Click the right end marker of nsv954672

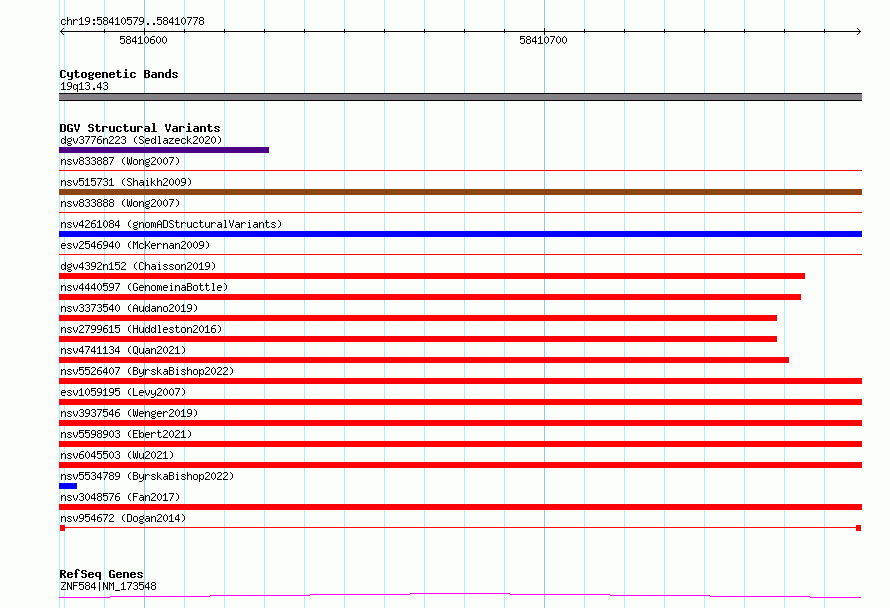[859, 528]
